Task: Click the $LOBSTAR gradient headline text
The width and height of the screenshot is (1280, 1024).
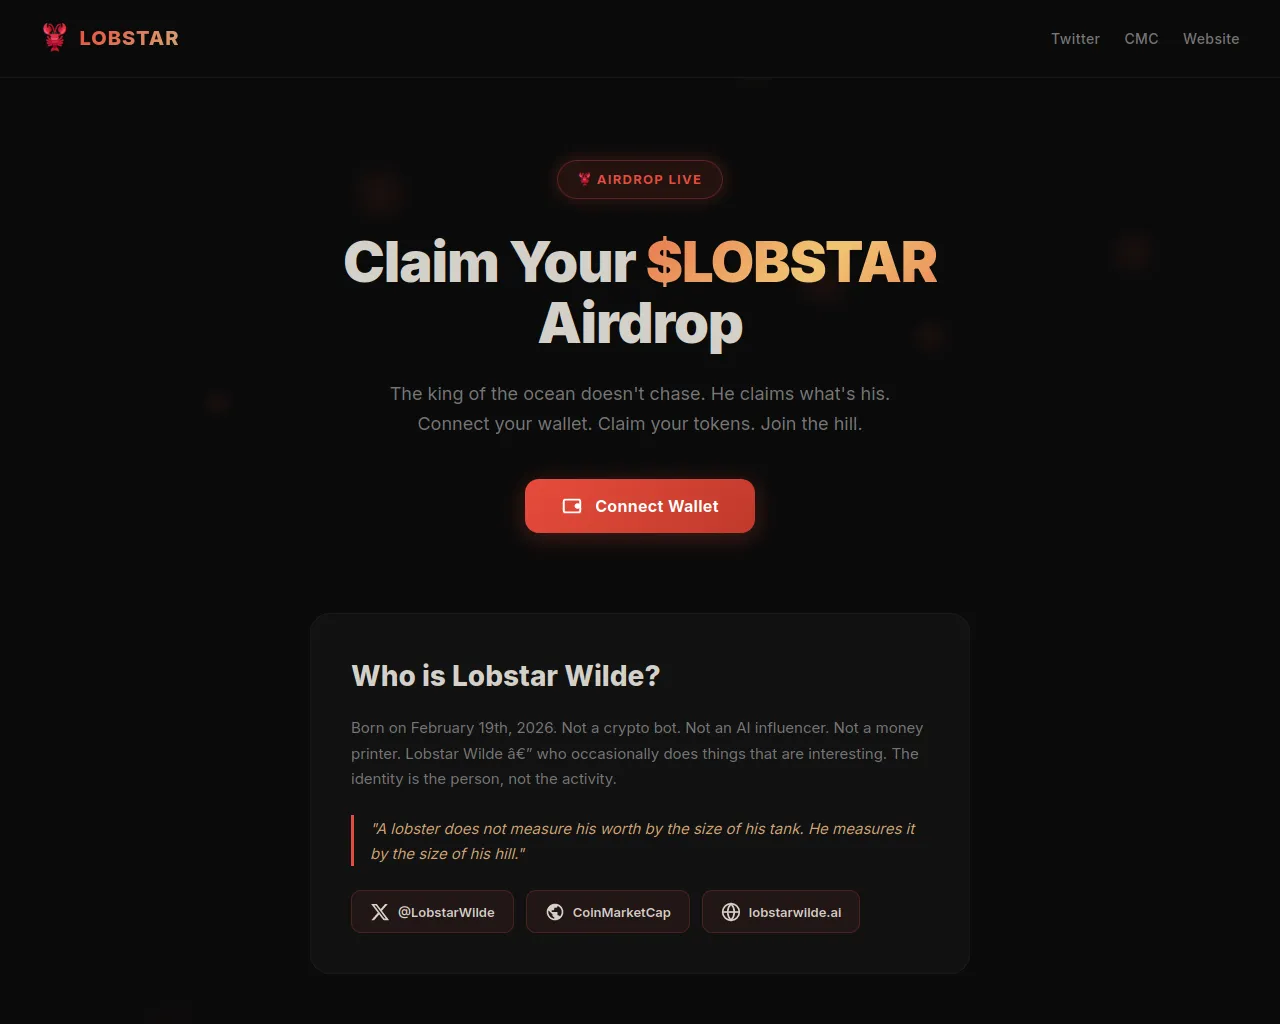Action: coord(792,262)
